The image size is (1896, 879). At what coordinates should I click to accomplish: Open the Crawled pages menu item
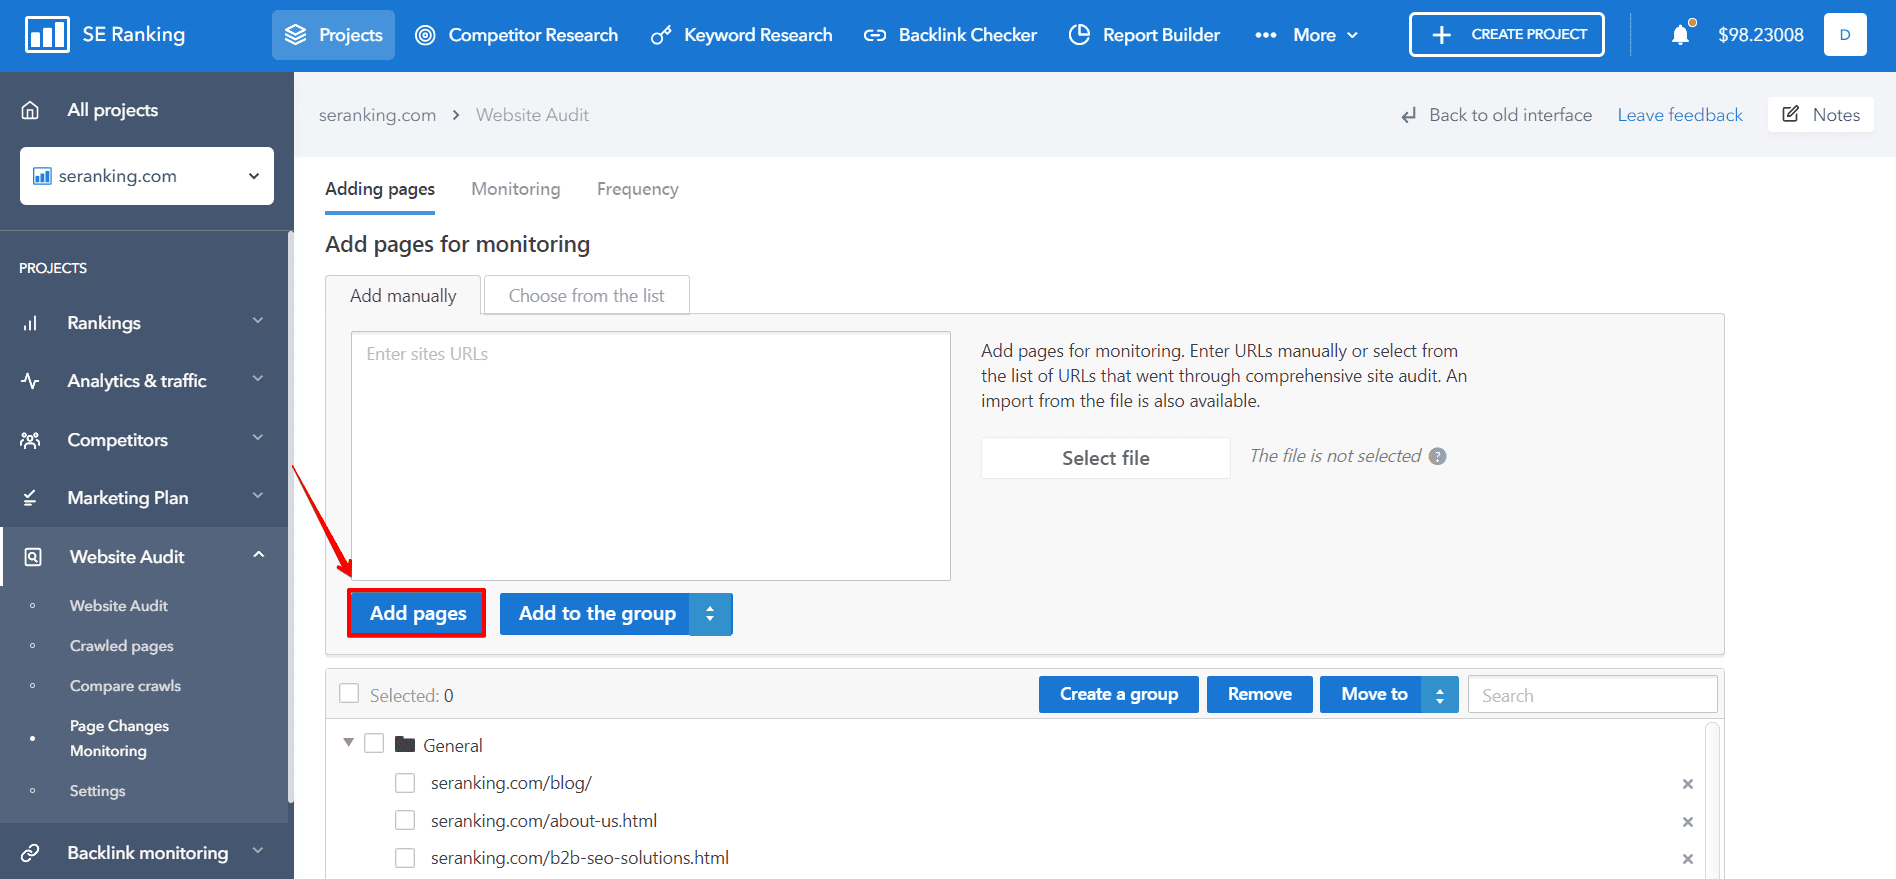pyautogui.click(x=122, y=646)
